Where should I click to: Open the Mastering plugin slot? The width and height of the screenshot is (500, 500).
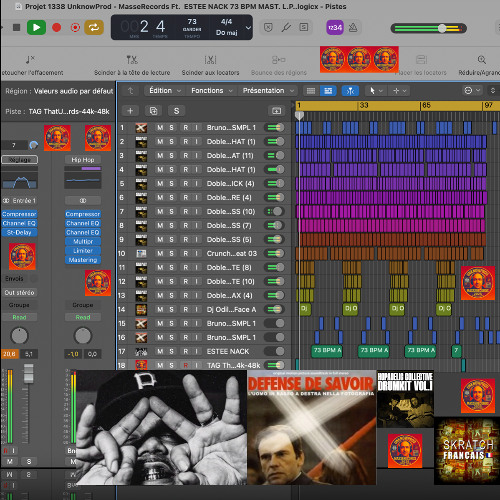click(x=83, y=260)
